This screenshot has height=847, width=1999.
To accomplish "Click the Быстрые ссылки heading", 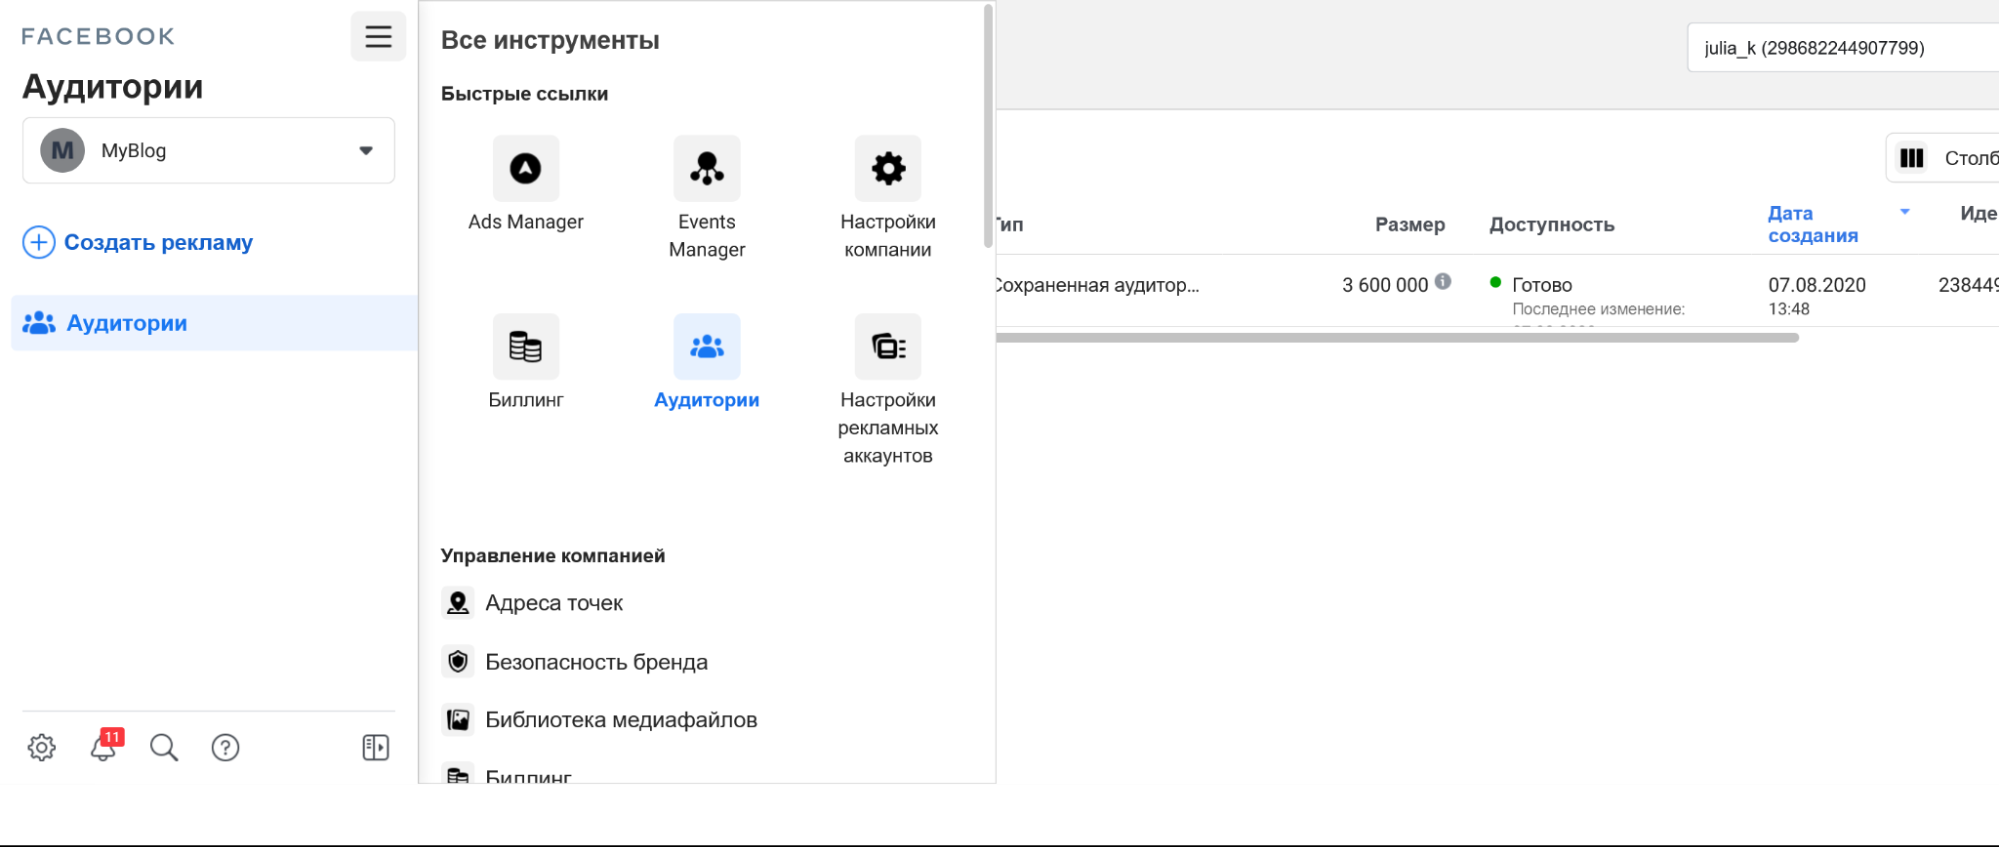I will coord(525,94).
